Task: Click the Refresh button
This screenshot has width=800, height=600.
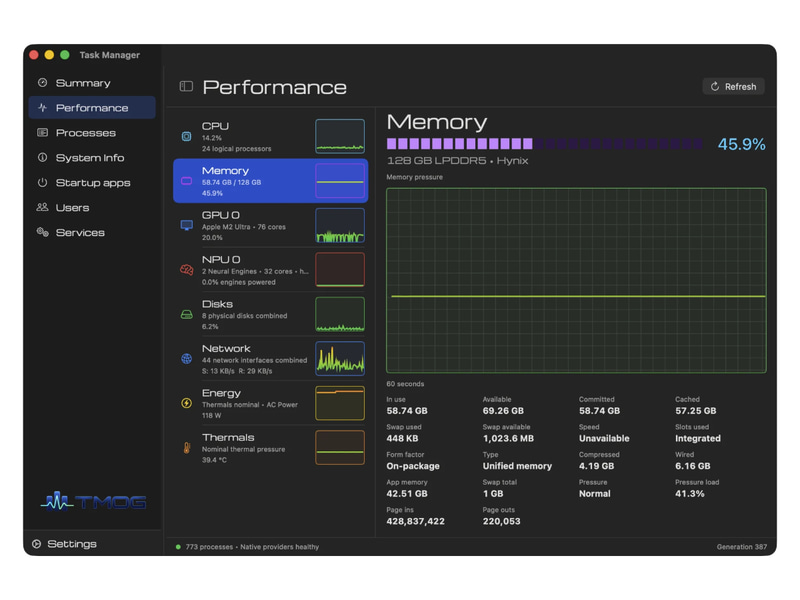Action: [733, 87]
